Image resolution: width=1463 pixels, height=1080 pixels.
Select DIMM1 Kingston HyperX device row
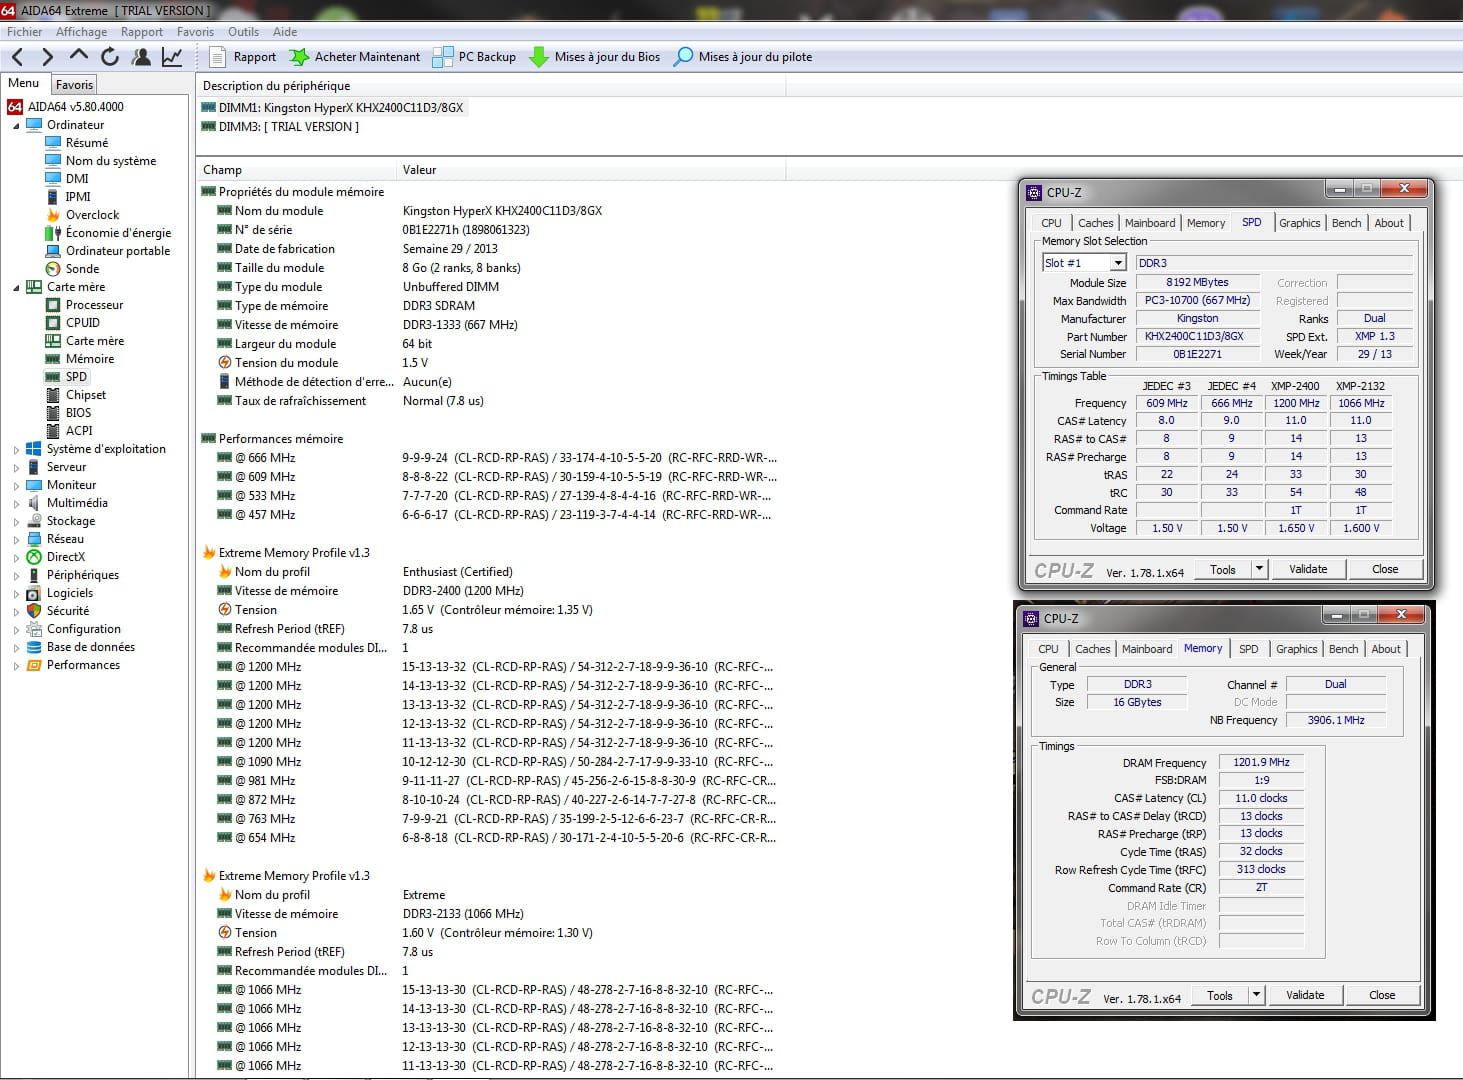coord(333,108)
